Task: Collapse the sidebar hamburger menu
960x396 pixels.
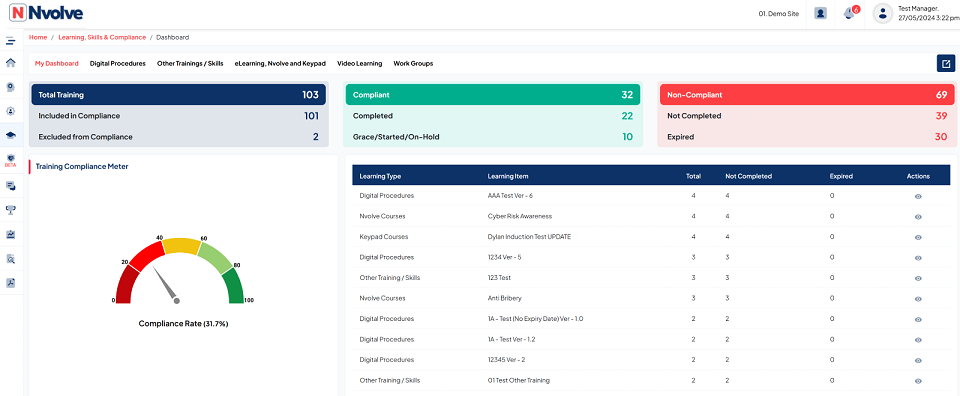Action: pyautogui.click(x=10, y=41)
